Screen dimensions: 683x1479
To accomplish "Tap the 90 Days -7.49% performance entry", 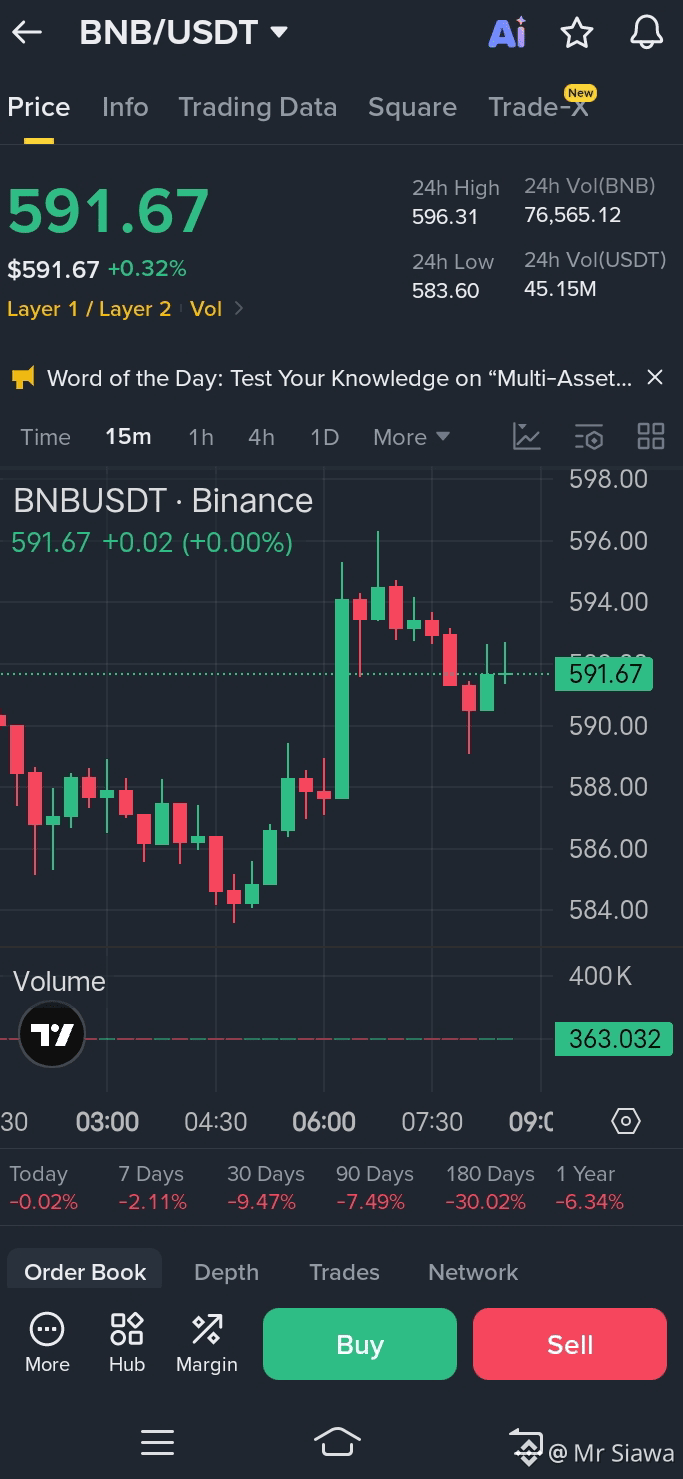I will pos(374,1187).
